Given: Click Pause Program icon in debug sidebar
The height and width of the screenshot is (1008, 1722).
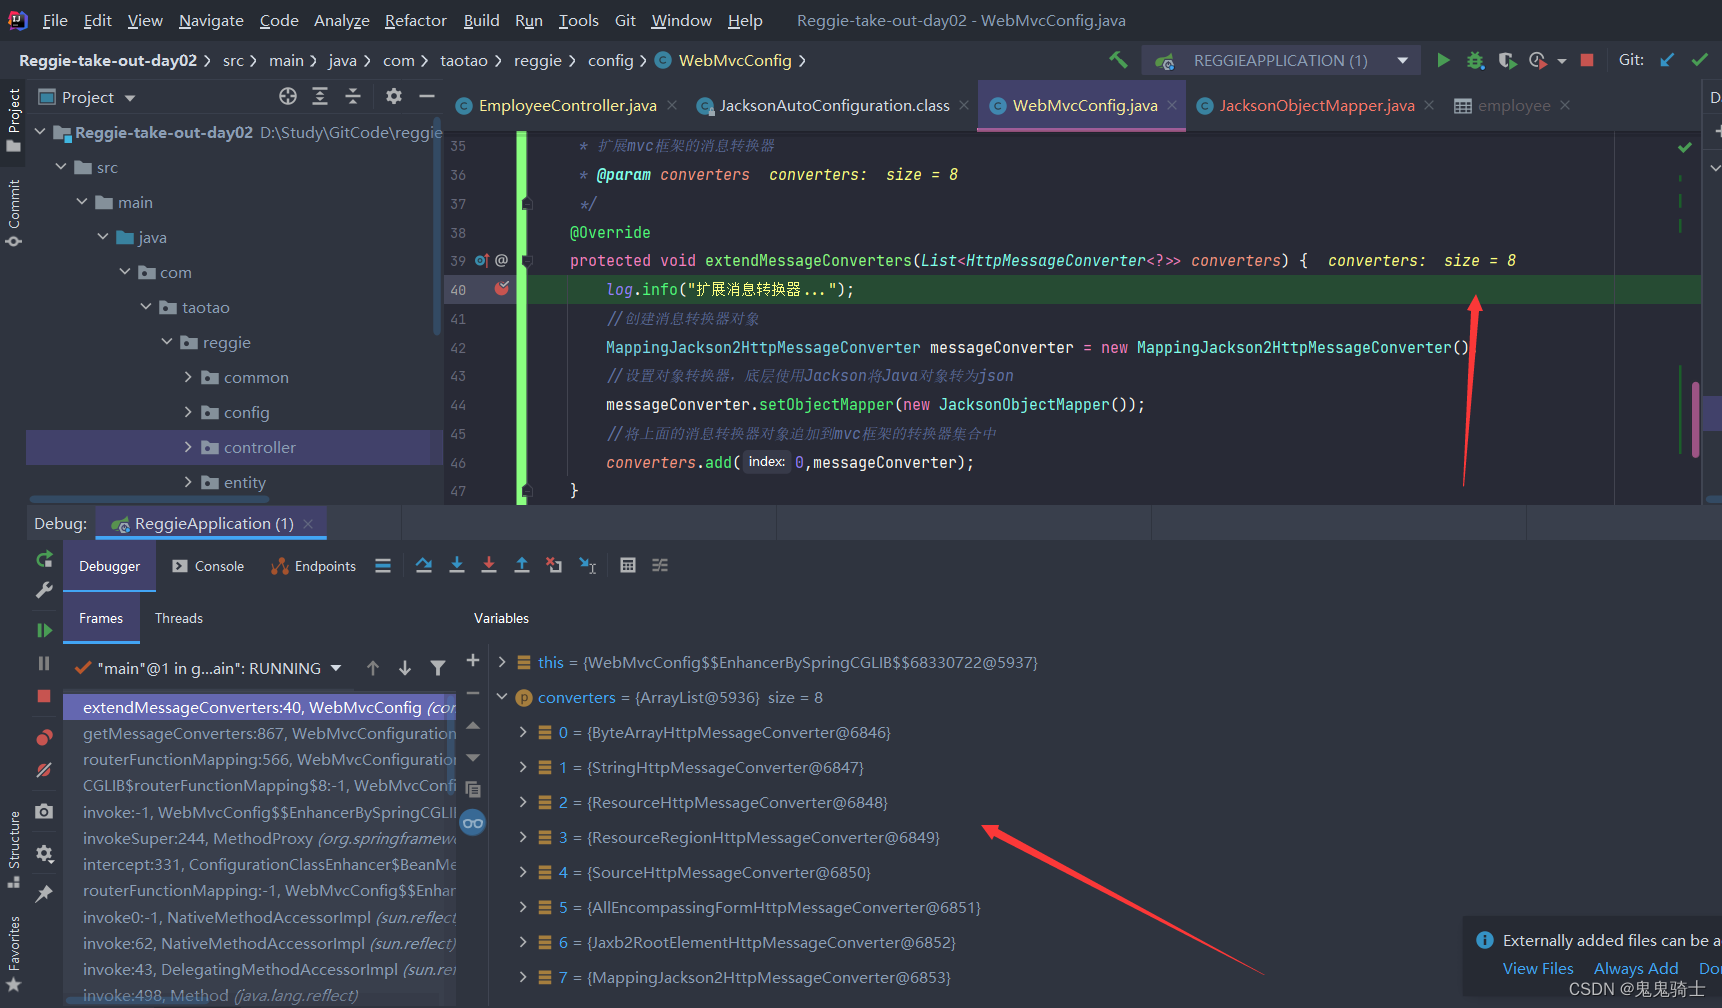Looking at the screenshot, I should click(44, 663).
